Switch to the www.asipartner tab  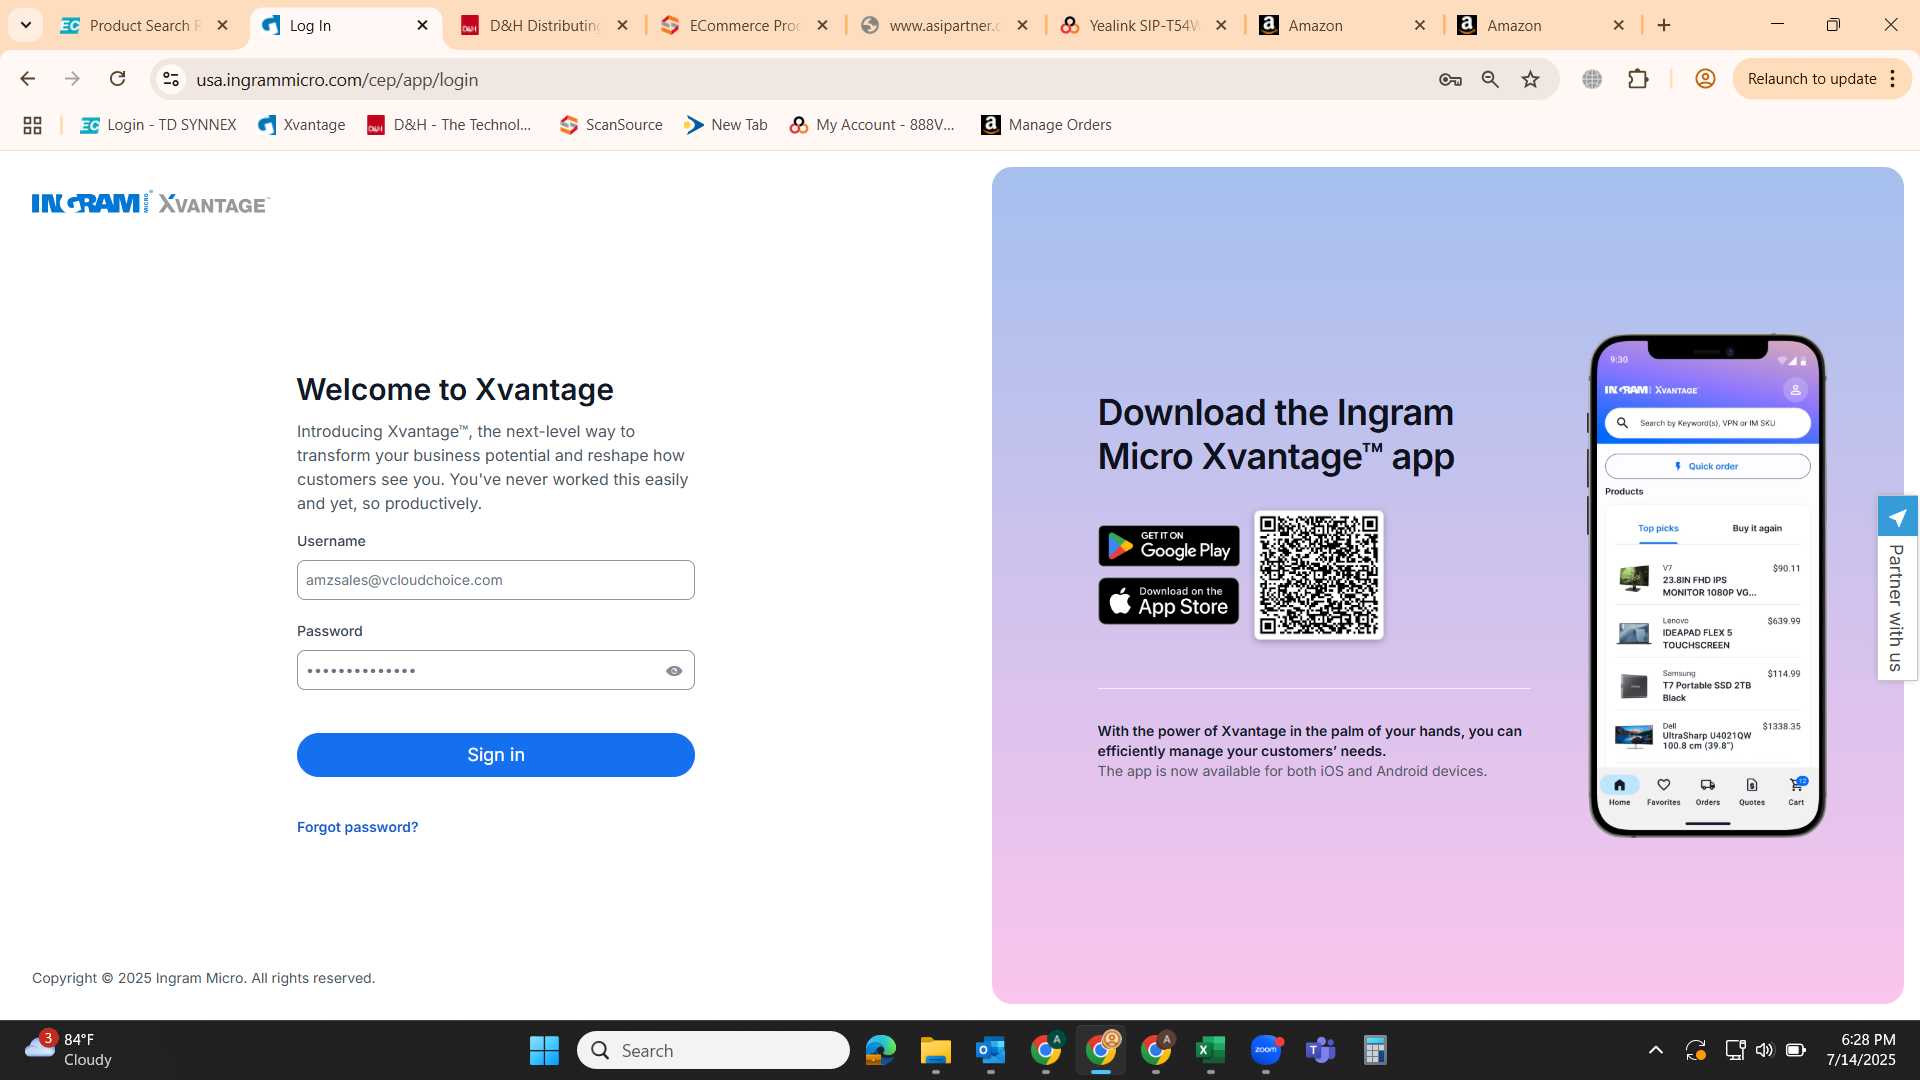pos(945,25)
